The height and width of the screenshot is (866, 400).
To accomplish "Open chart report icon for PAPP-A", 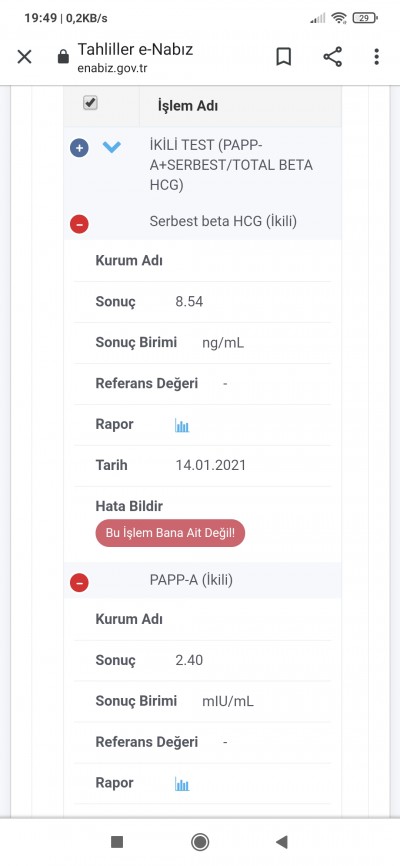I will coord(182,784).
